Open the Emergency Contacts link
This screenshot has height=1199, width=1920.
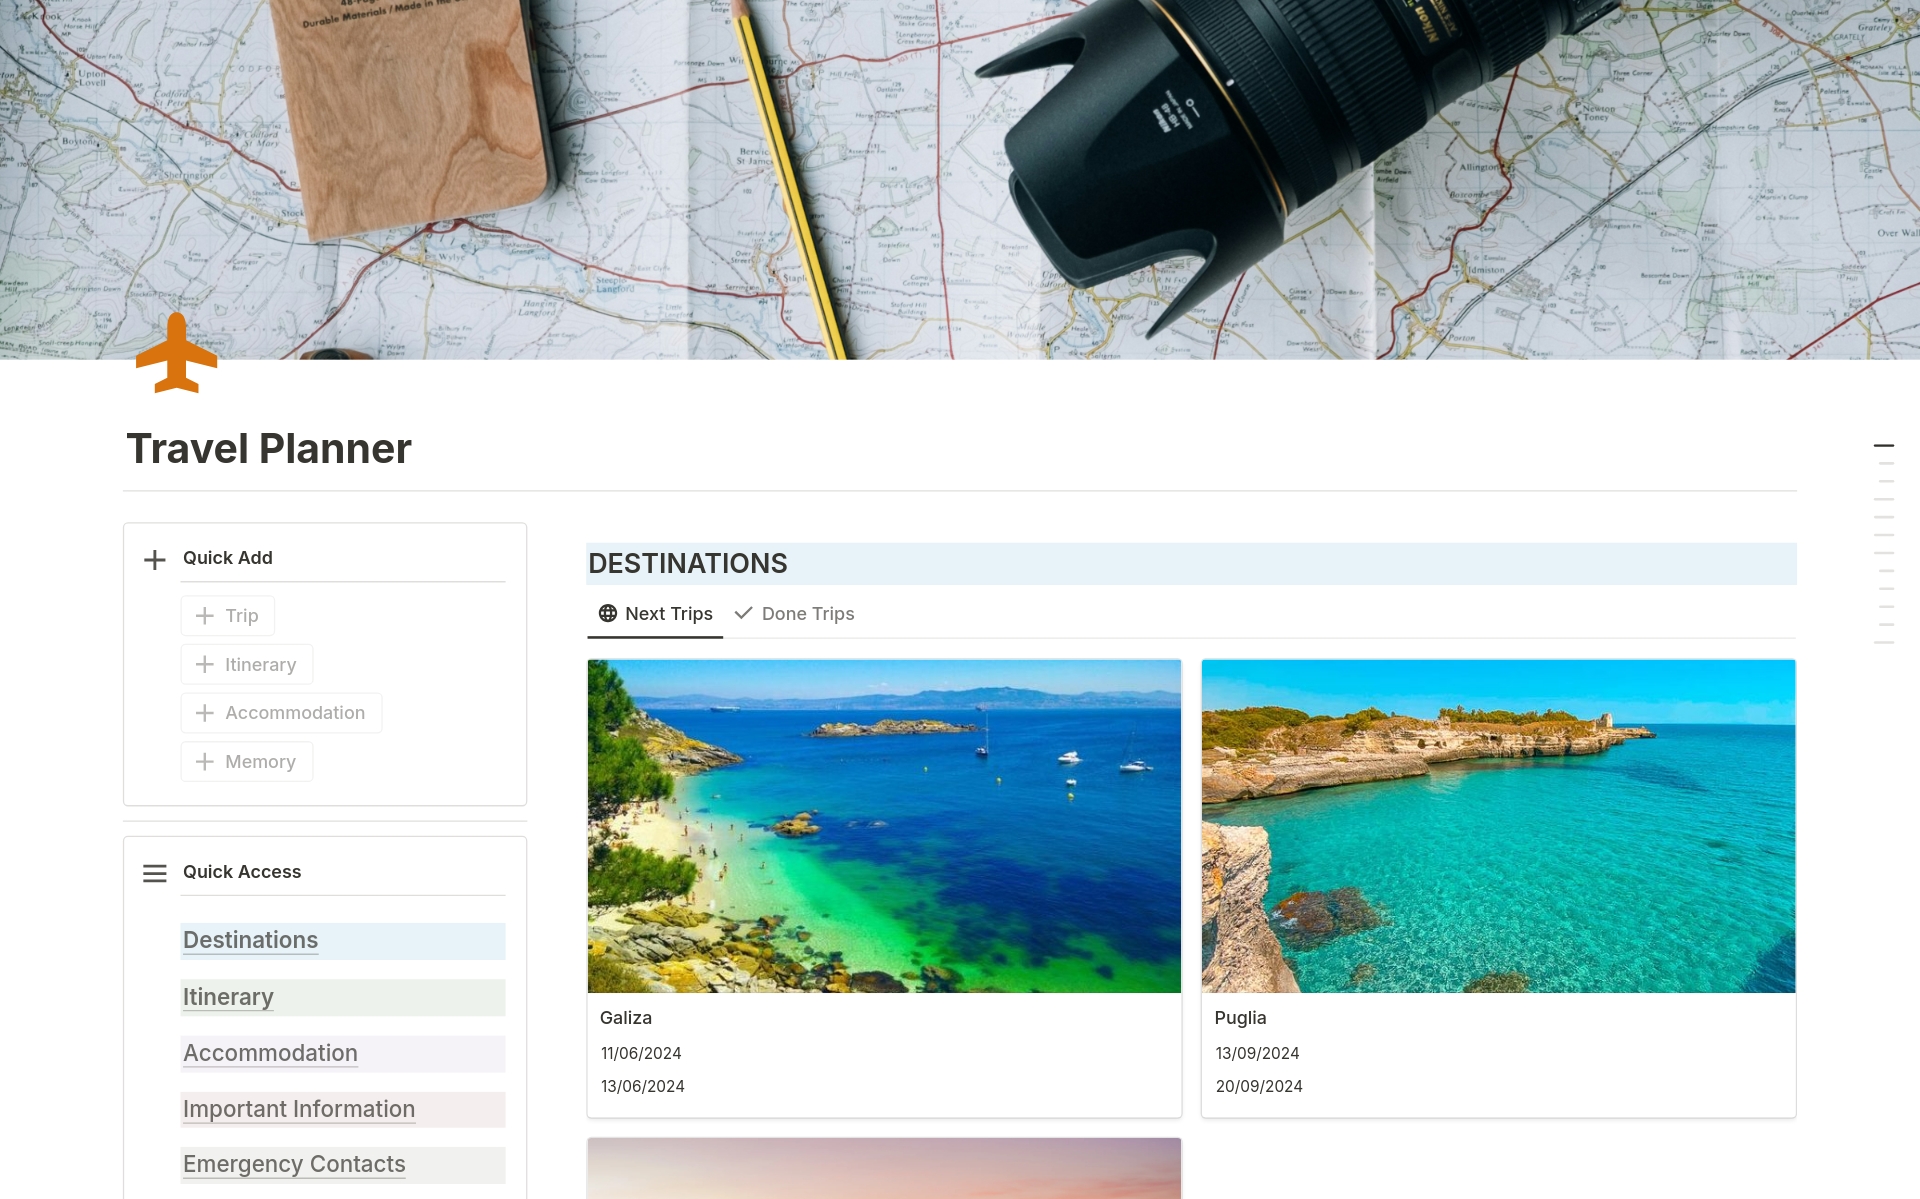pyautogui.click(x=294, y=1164)
